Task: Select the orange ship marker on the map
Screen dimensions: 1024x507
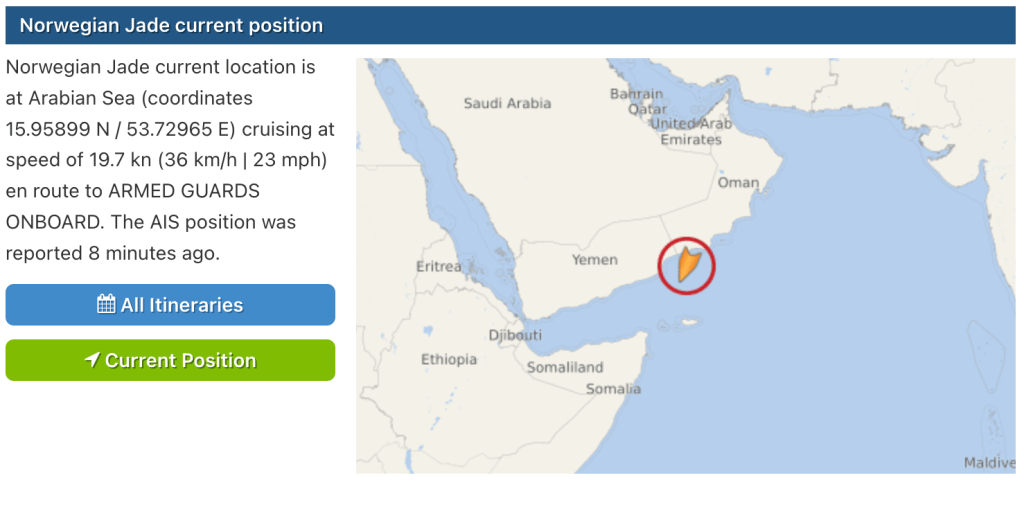Action: [686, 265]
